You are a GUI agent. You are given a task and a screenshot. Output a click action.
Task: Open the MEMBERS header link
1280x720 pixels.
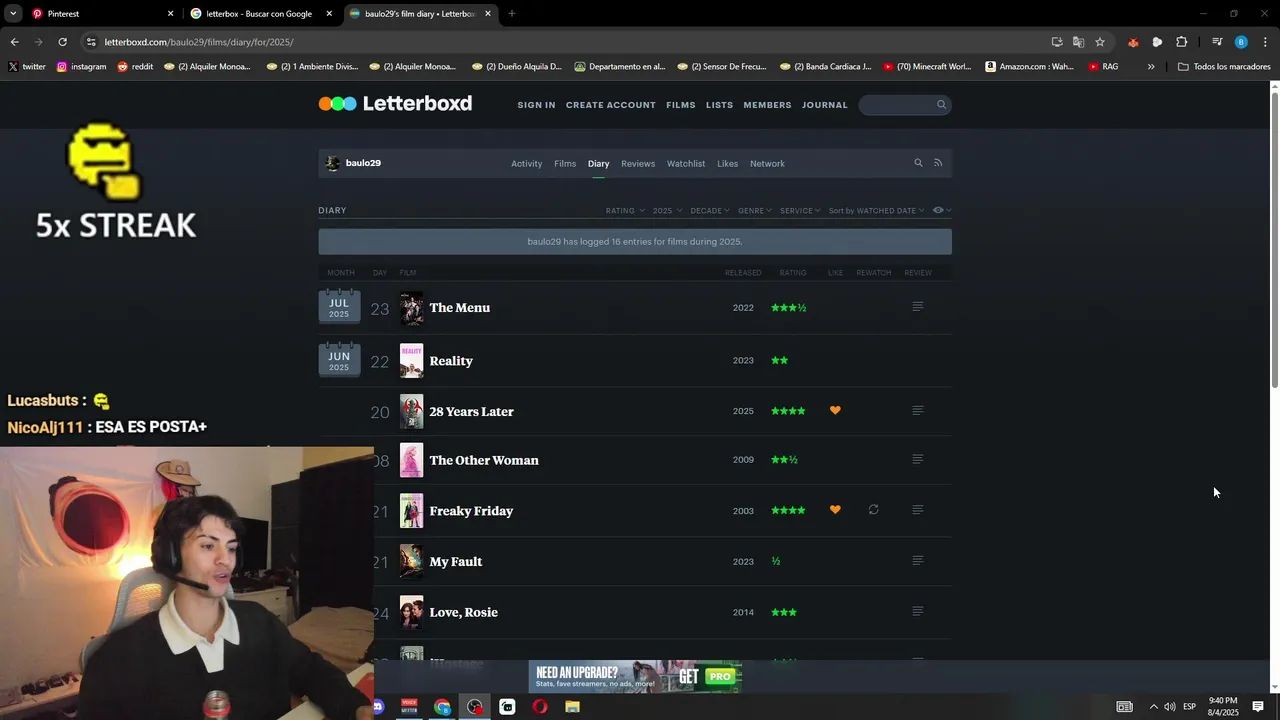767,105
